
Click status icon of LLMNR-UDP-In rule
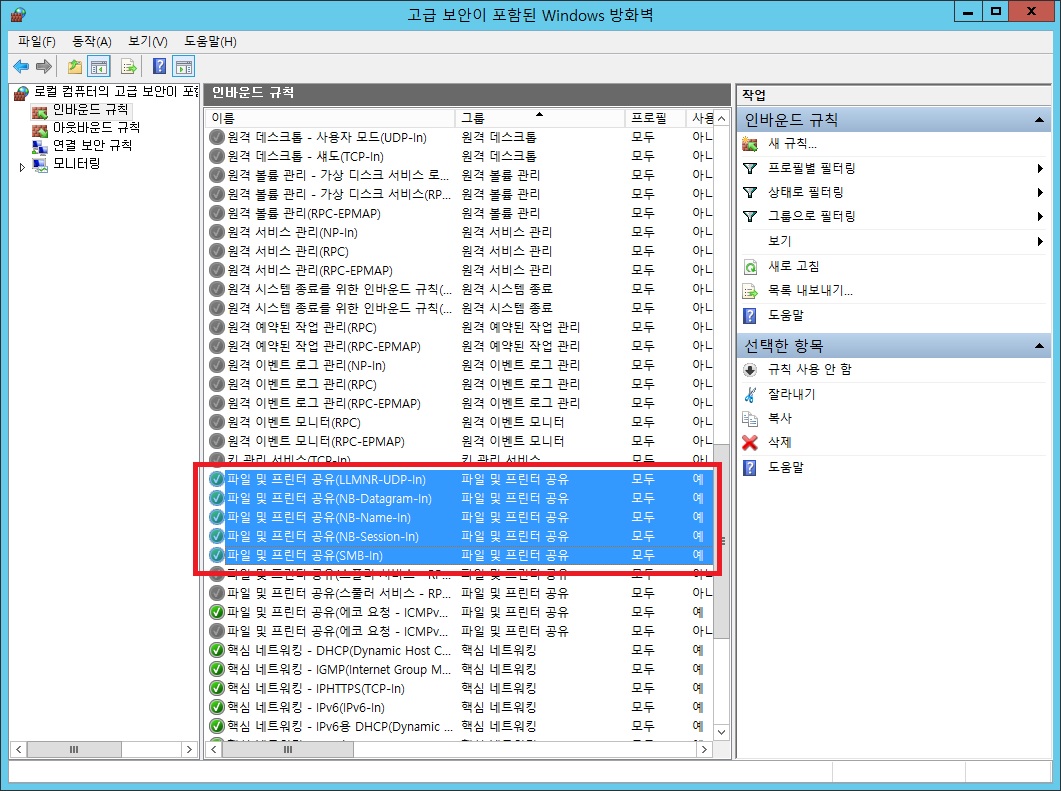click(217, 479)
